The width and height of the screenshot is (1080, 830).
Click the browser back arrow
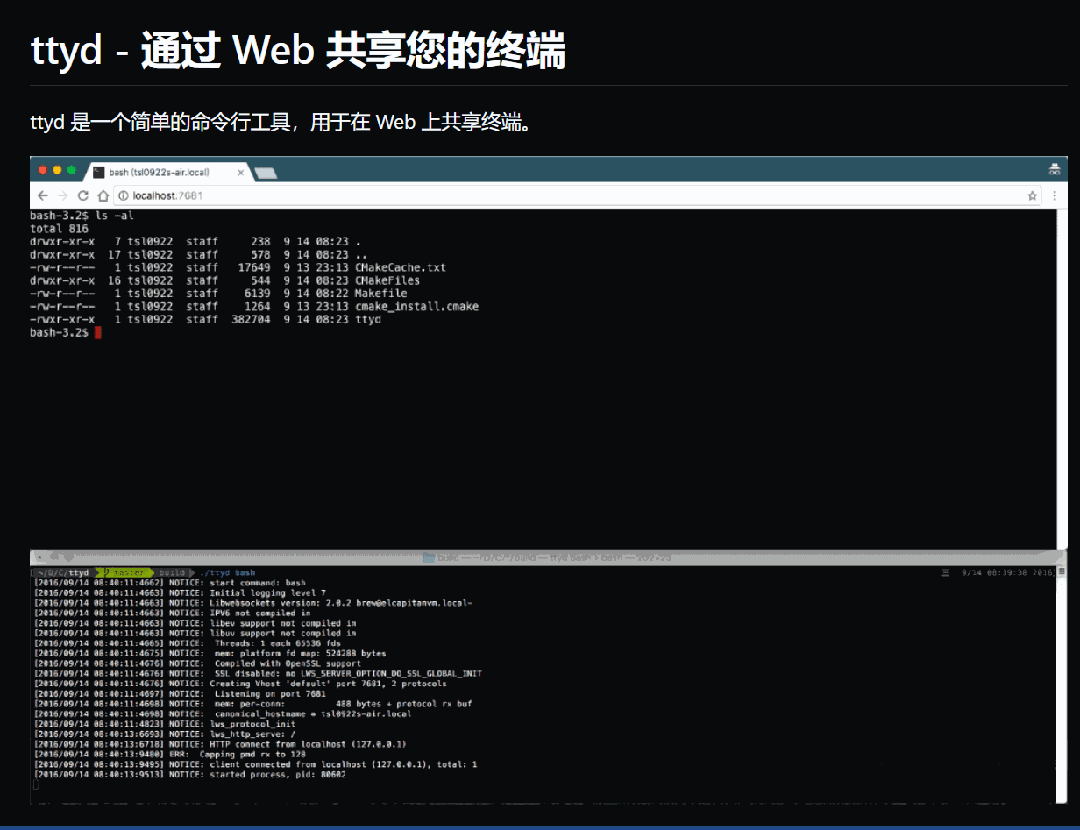tap(43, 196)
